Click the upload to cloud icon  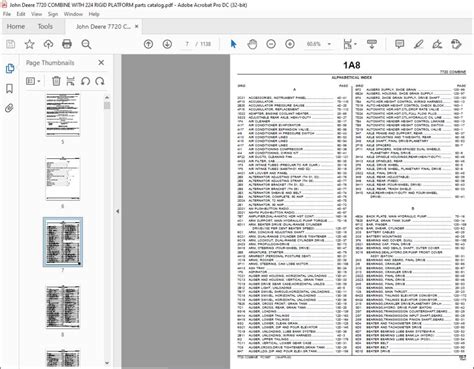pyautogui.click(x=48, y=44)
